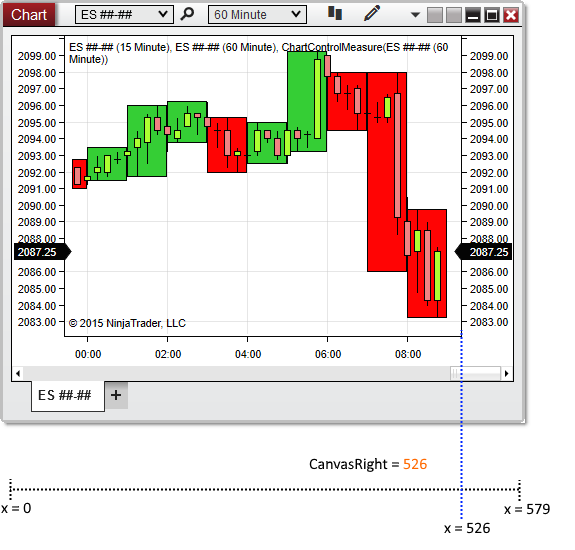Click the 06:00 time axis label
This screenshot has height=550, width=575.
tap(328, 354)
